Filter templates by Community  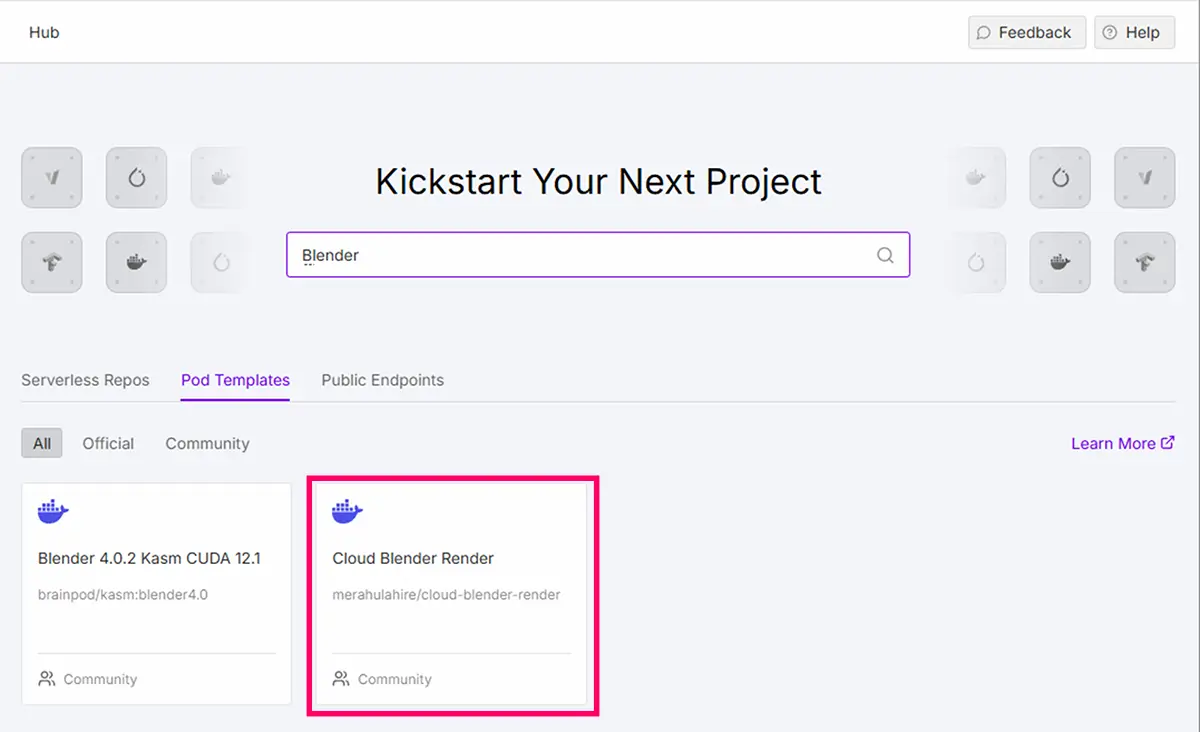pyautogui.click(x=207, y=443)
